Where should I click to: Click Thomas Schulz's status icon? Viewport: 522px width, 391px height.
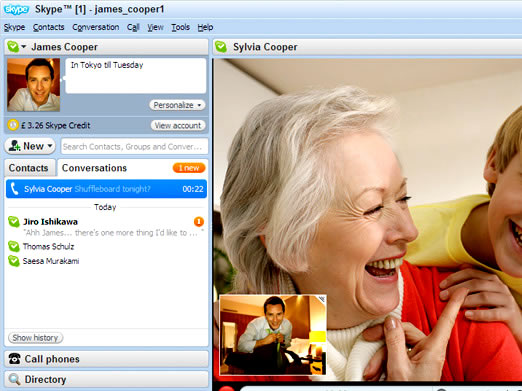pos(14,246)
